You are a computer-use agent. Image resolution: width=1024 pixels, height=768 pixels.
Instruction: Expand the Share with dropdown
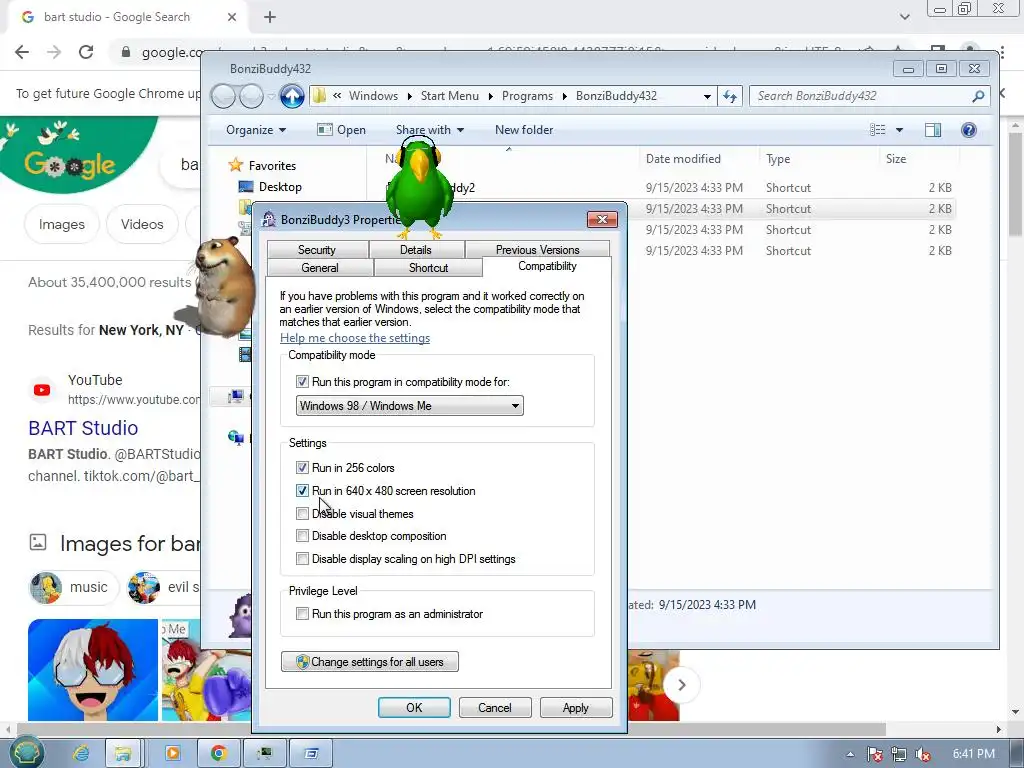(430, 130)
